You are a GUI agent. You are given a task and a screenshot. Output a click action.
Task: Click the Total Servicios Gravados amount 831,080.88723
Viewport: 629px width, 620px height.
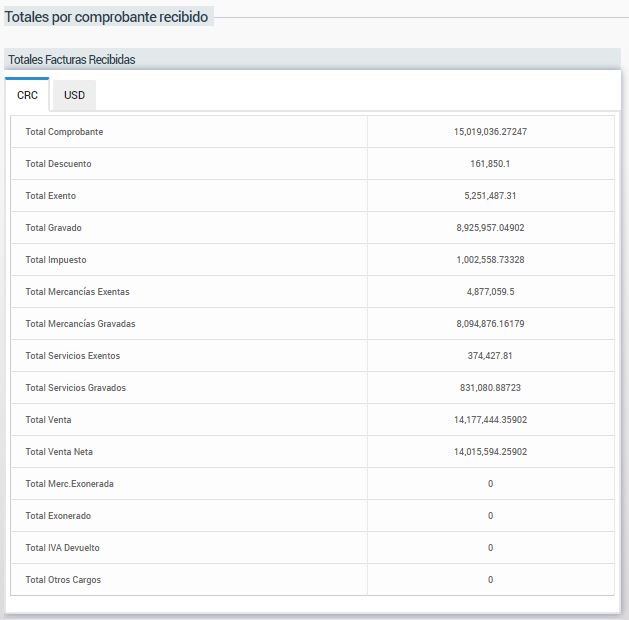pyautogui.click(x=490, y=388)
